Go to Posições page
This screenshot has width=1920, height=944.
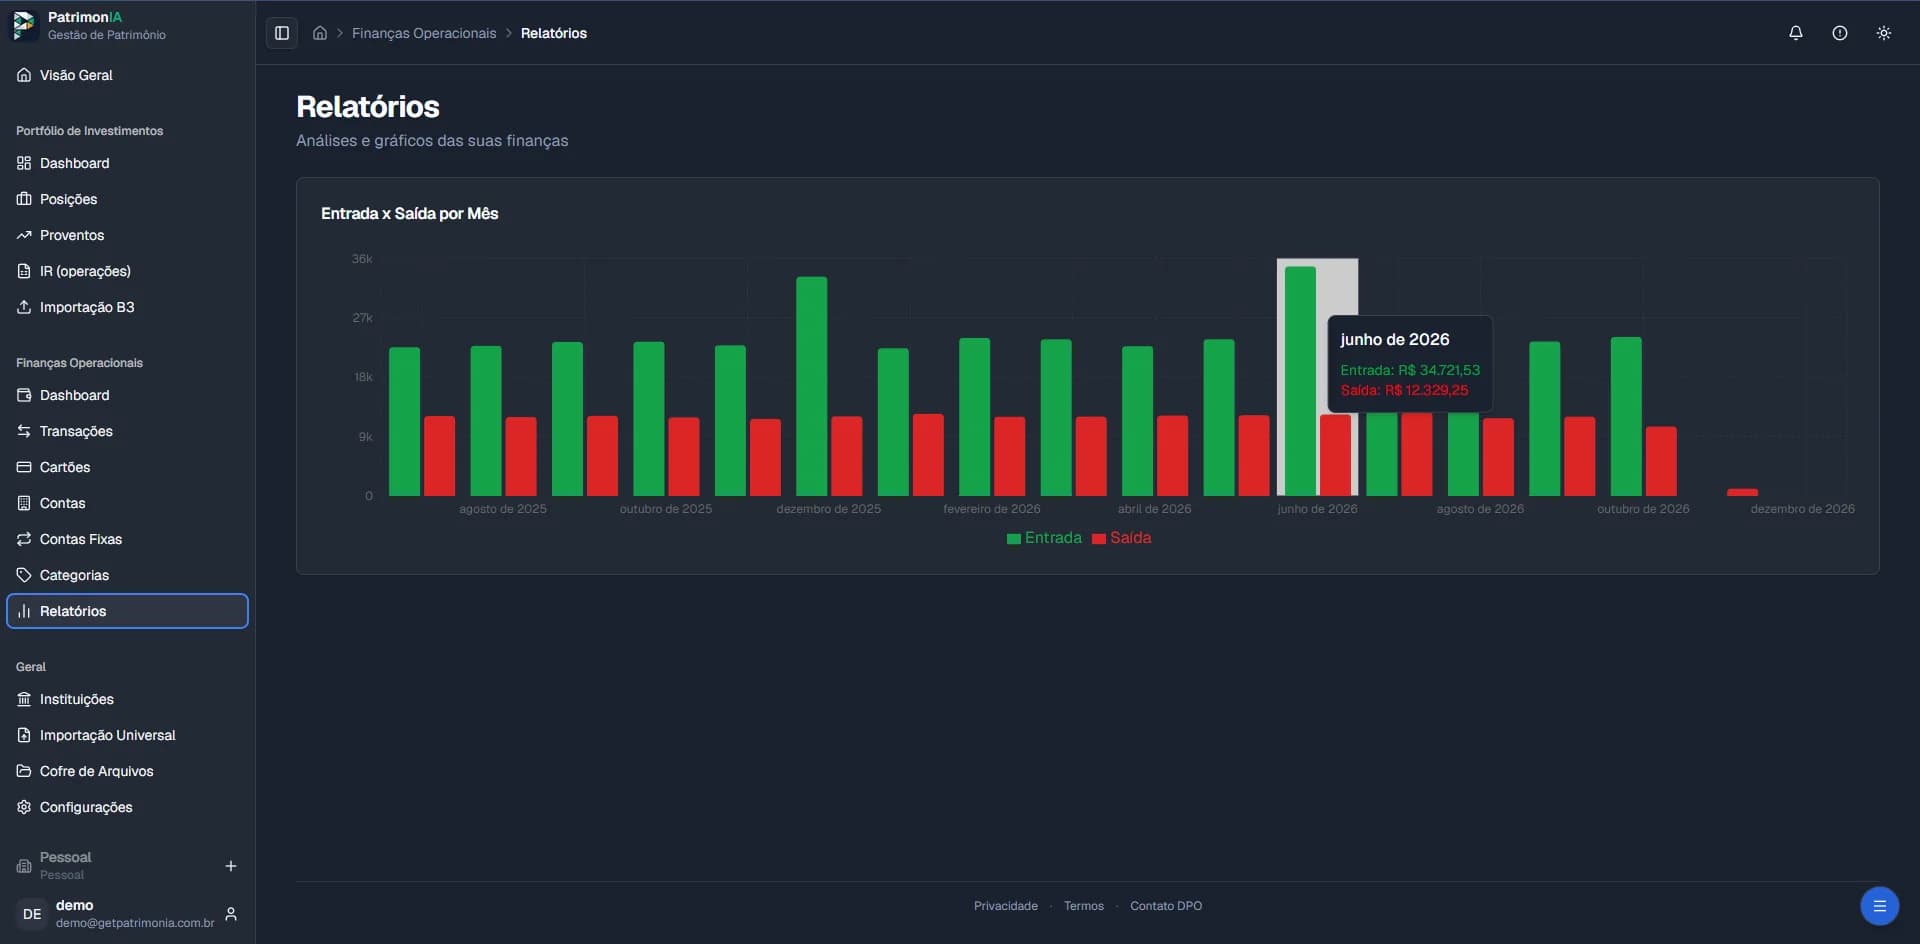[127, 199]
